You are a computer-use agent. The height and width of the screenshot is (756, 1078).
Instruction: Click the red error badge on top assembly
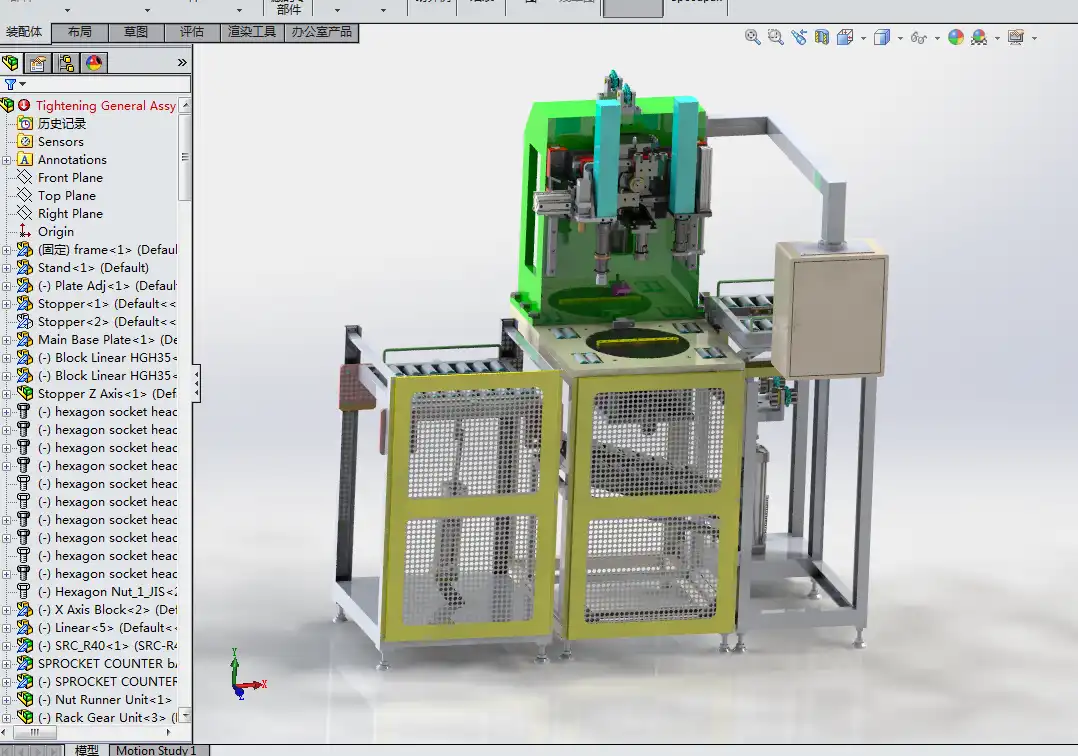point(24,105)
